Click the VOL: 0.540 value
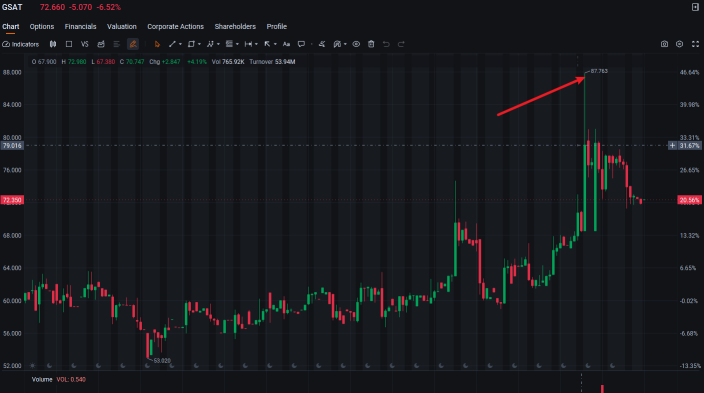Screen dimensions: 704x393 pos(71,380)
